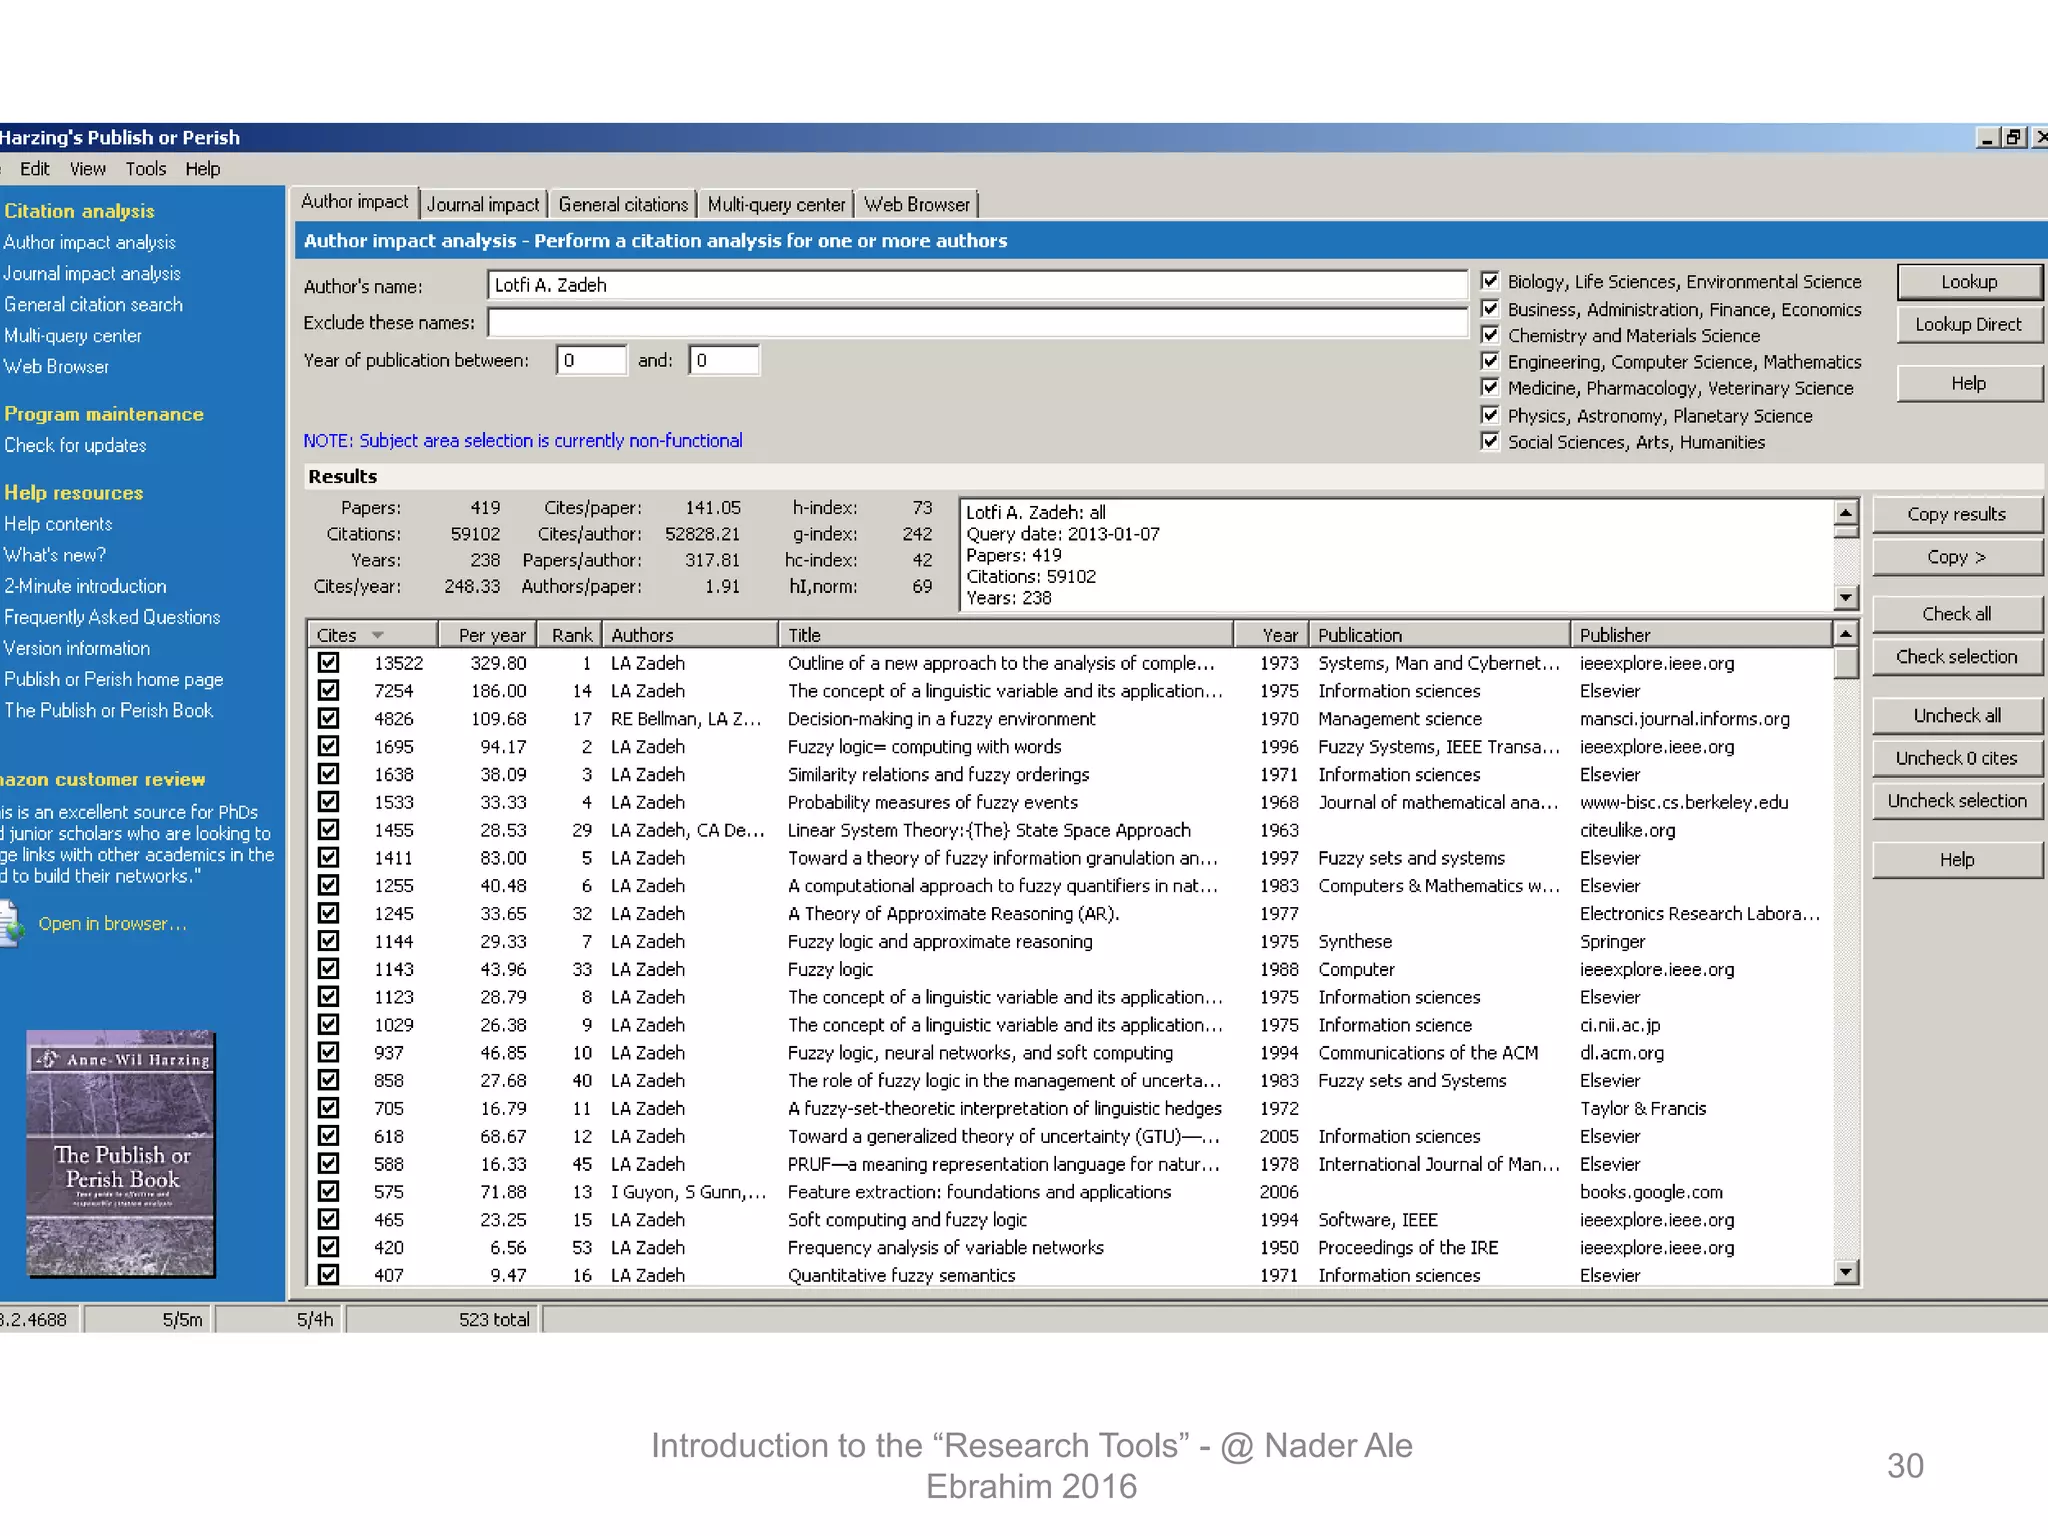
Task: Uncheck the row with 13522 cites
Action: point(328,663)
